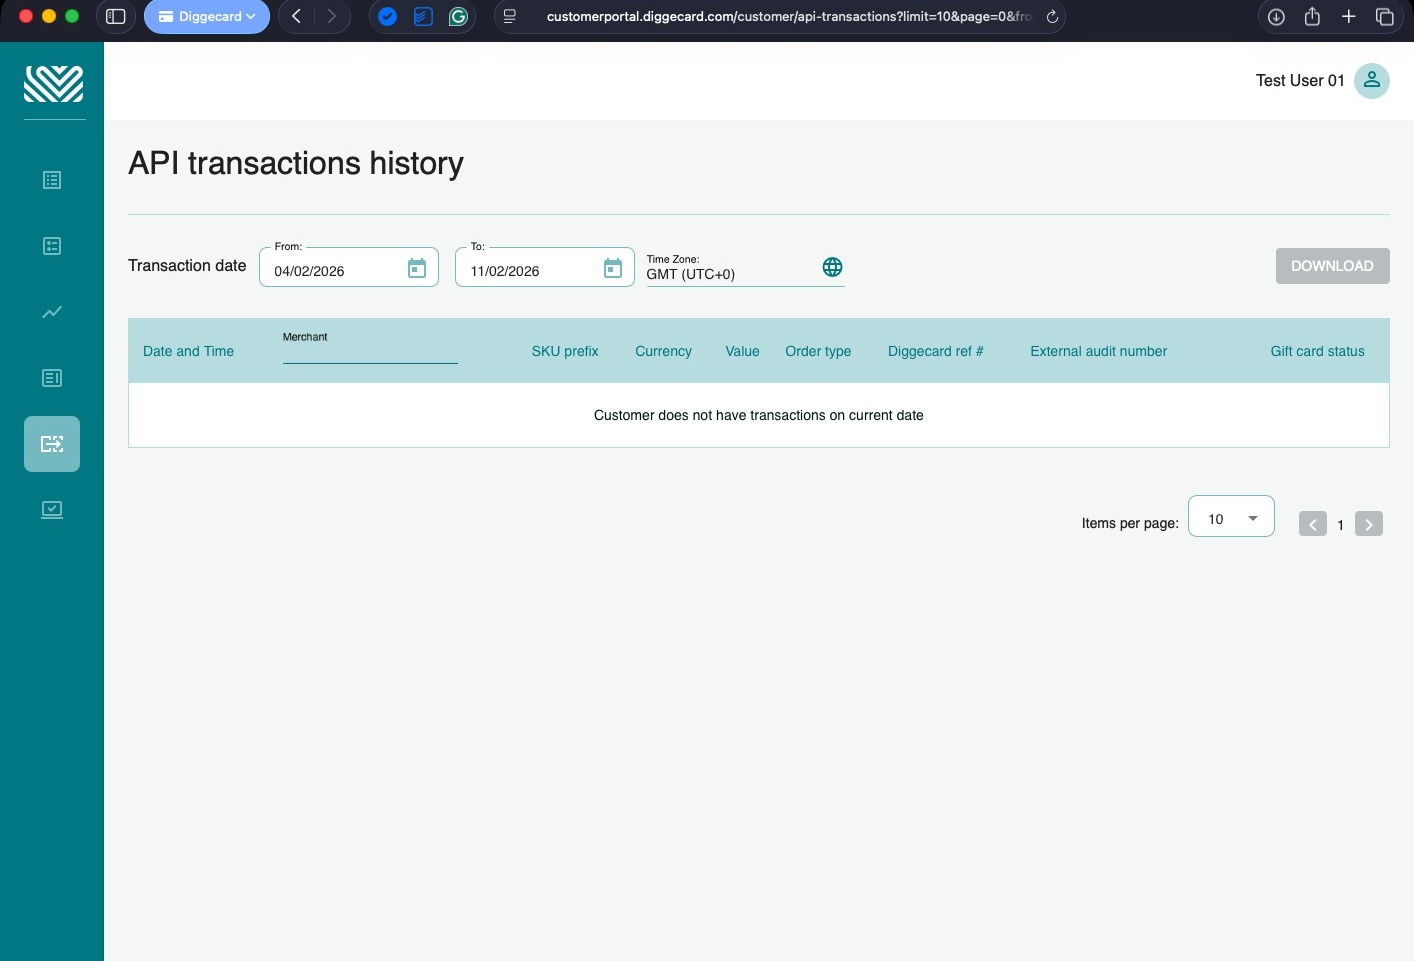Open the From date calendar picker

click(417, 268)
